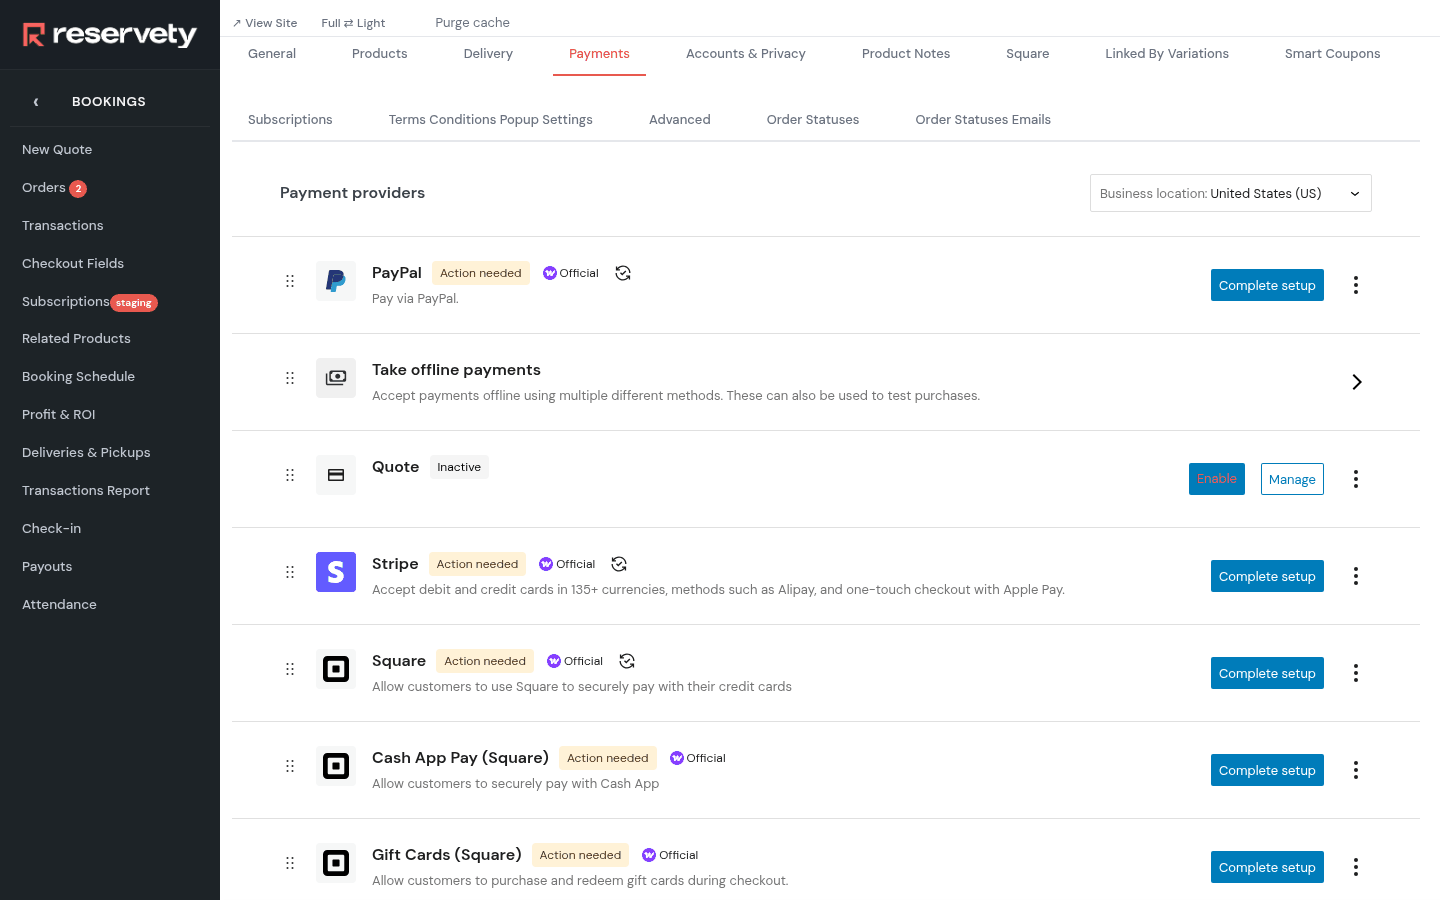Expand the Take offline payments section
1440x900 pixels.
pyautogui.click(x=1357, y=382)
